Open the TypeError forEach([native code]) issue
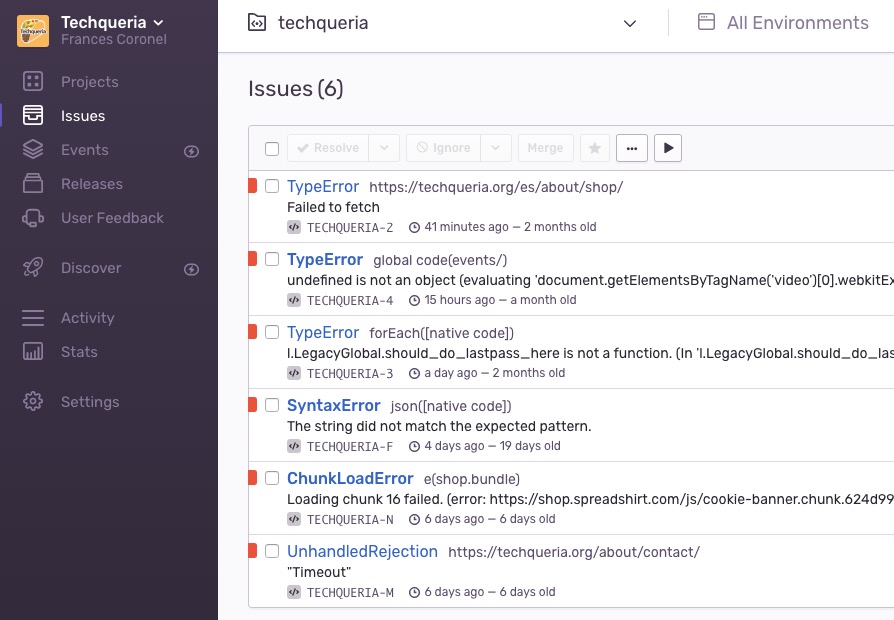The height and width of the screenshot is (620, 894). 323,332
